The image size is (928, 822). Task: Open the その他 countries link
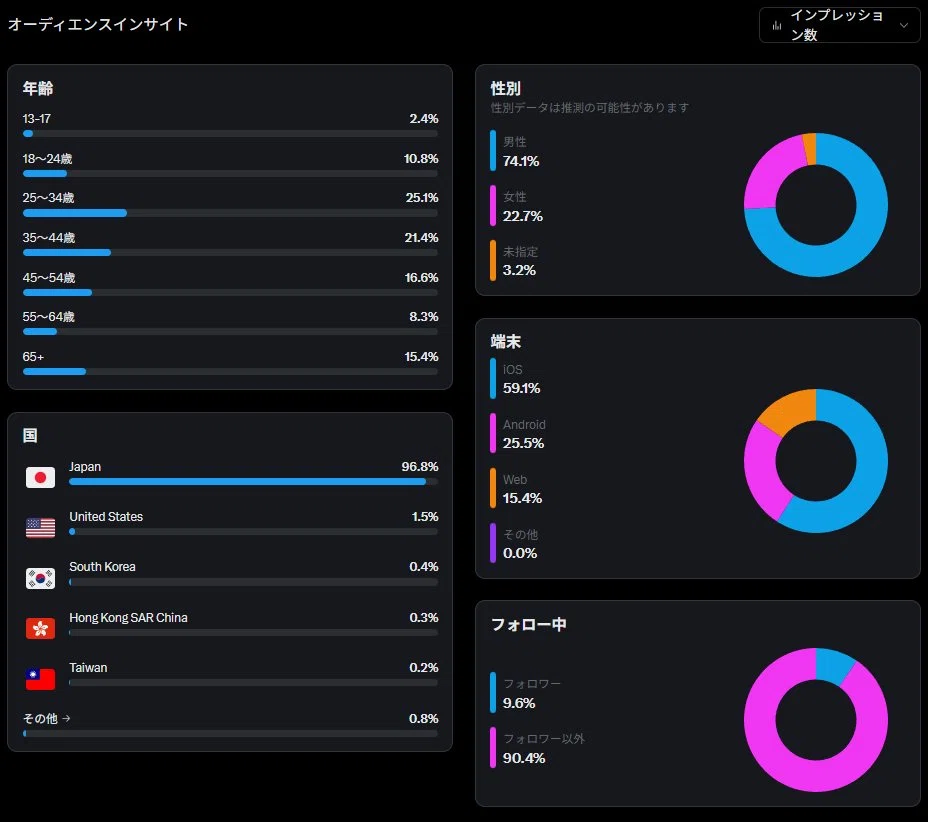(x=46, y=718)
